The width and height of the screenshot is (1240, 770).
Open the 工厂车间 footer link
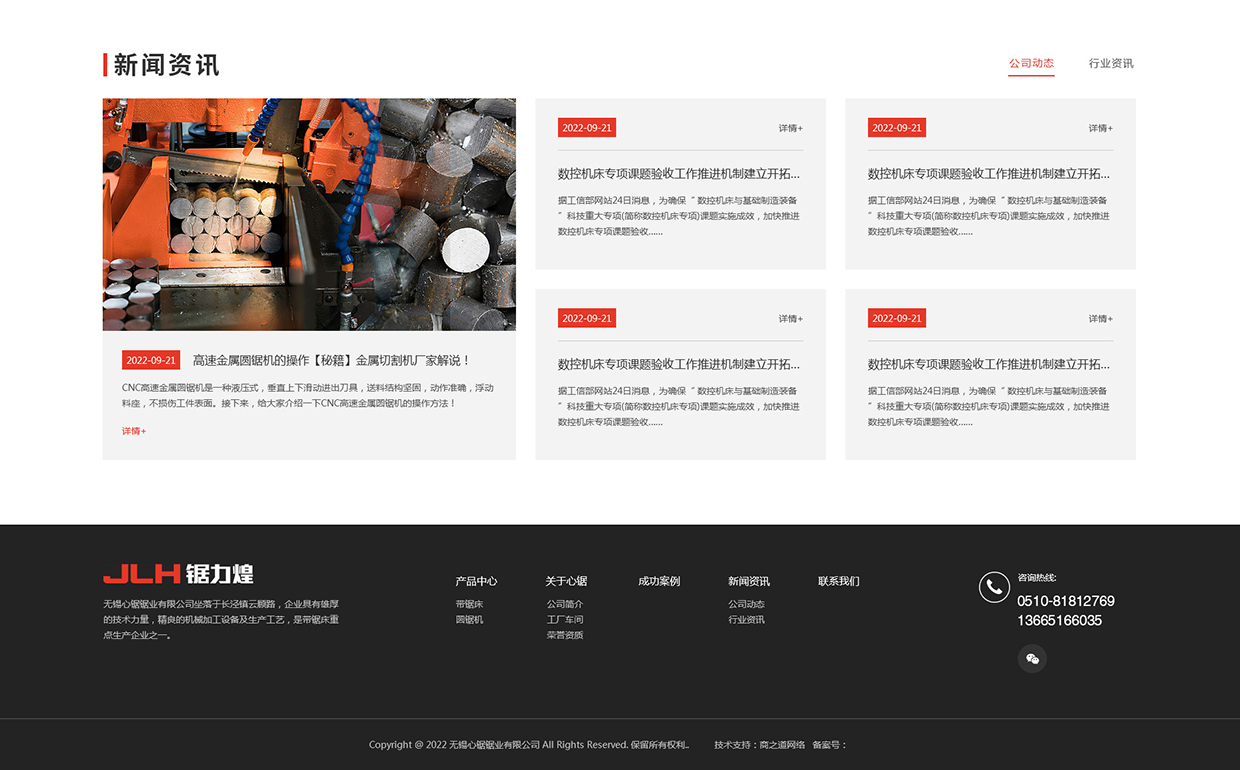tap(566, 620)
